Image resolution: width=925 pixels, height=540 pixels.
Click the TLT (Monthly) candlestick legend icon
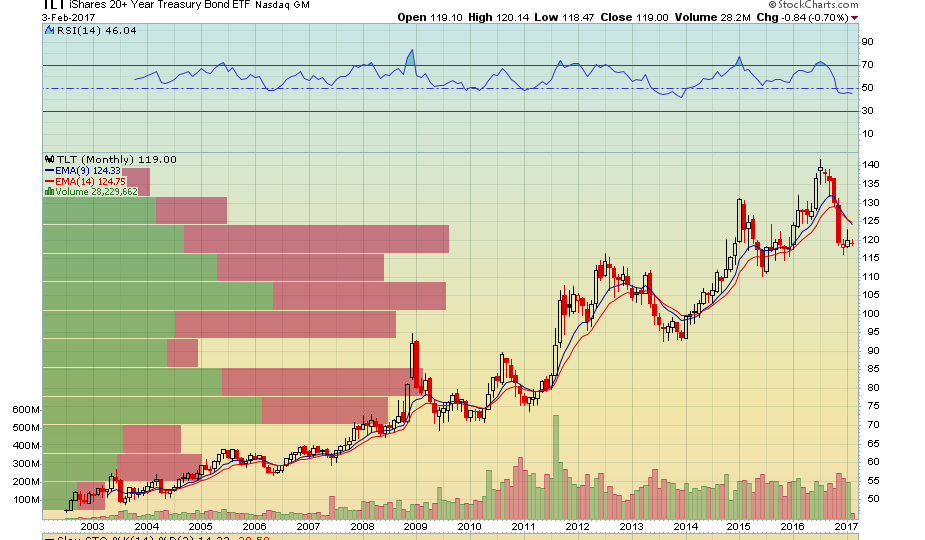[50, 159]
